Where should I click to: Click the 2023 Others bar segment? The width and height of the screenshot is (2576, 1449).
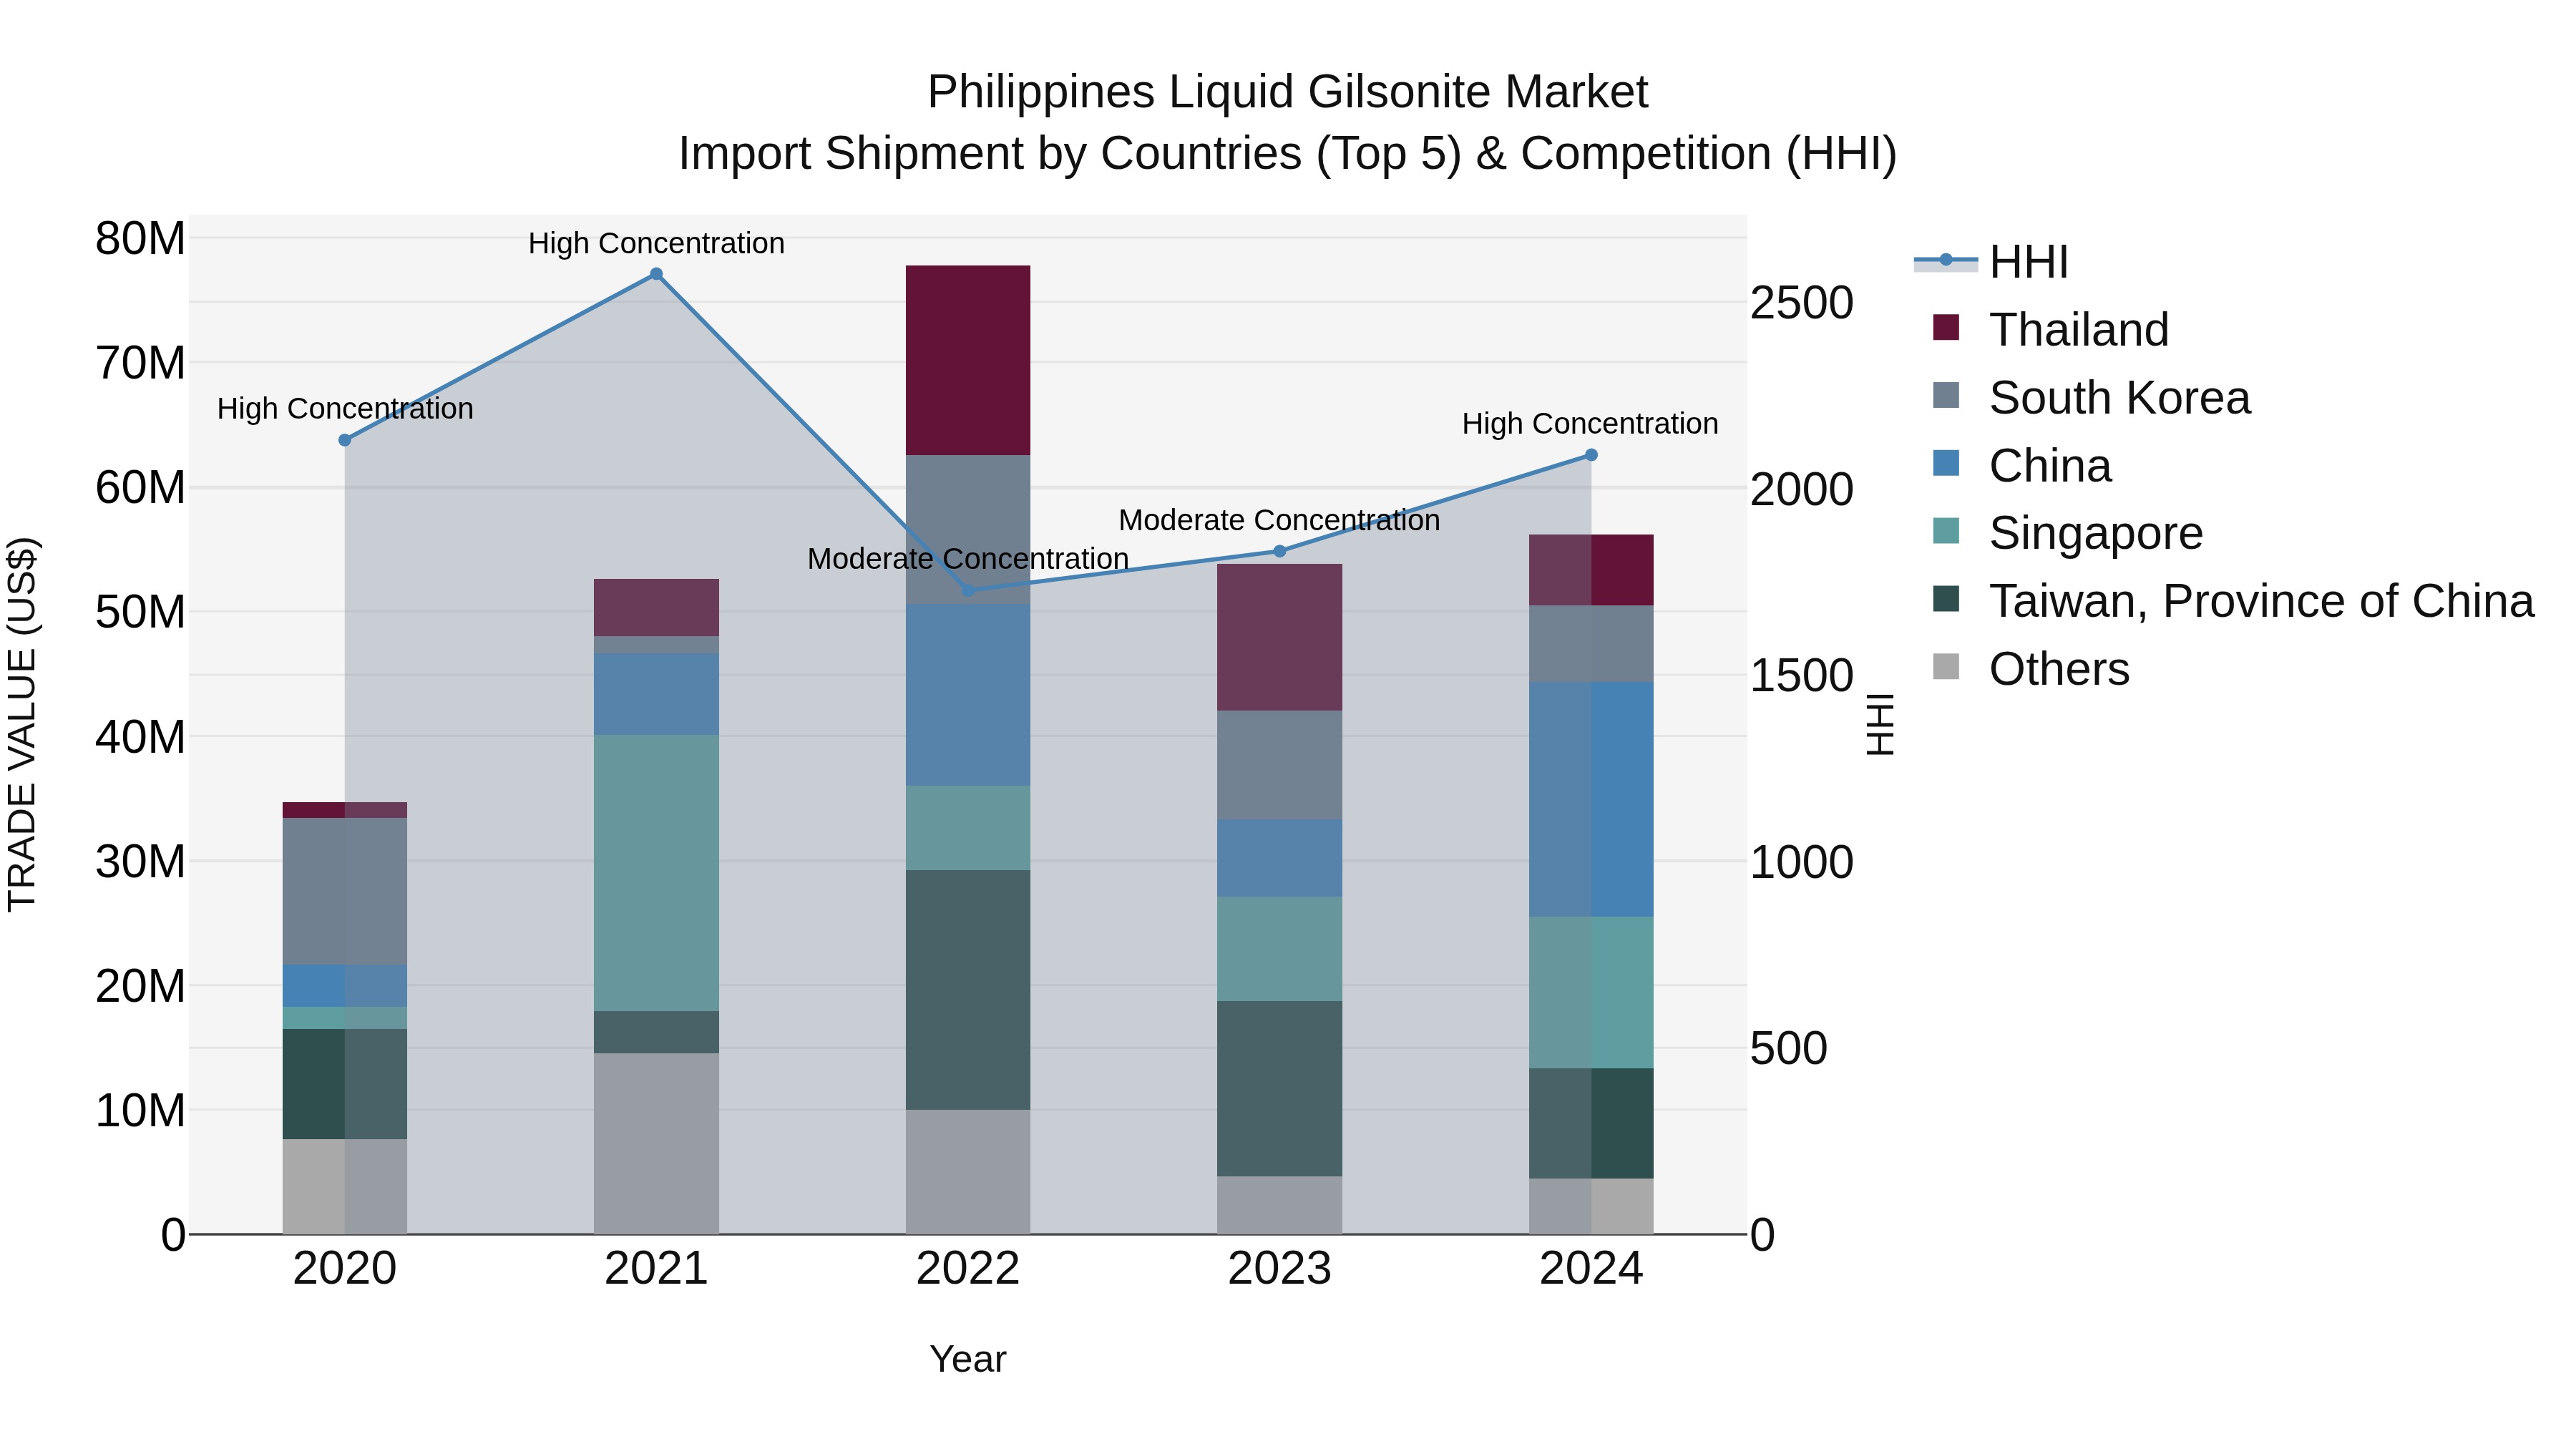coord(1279,1205)
